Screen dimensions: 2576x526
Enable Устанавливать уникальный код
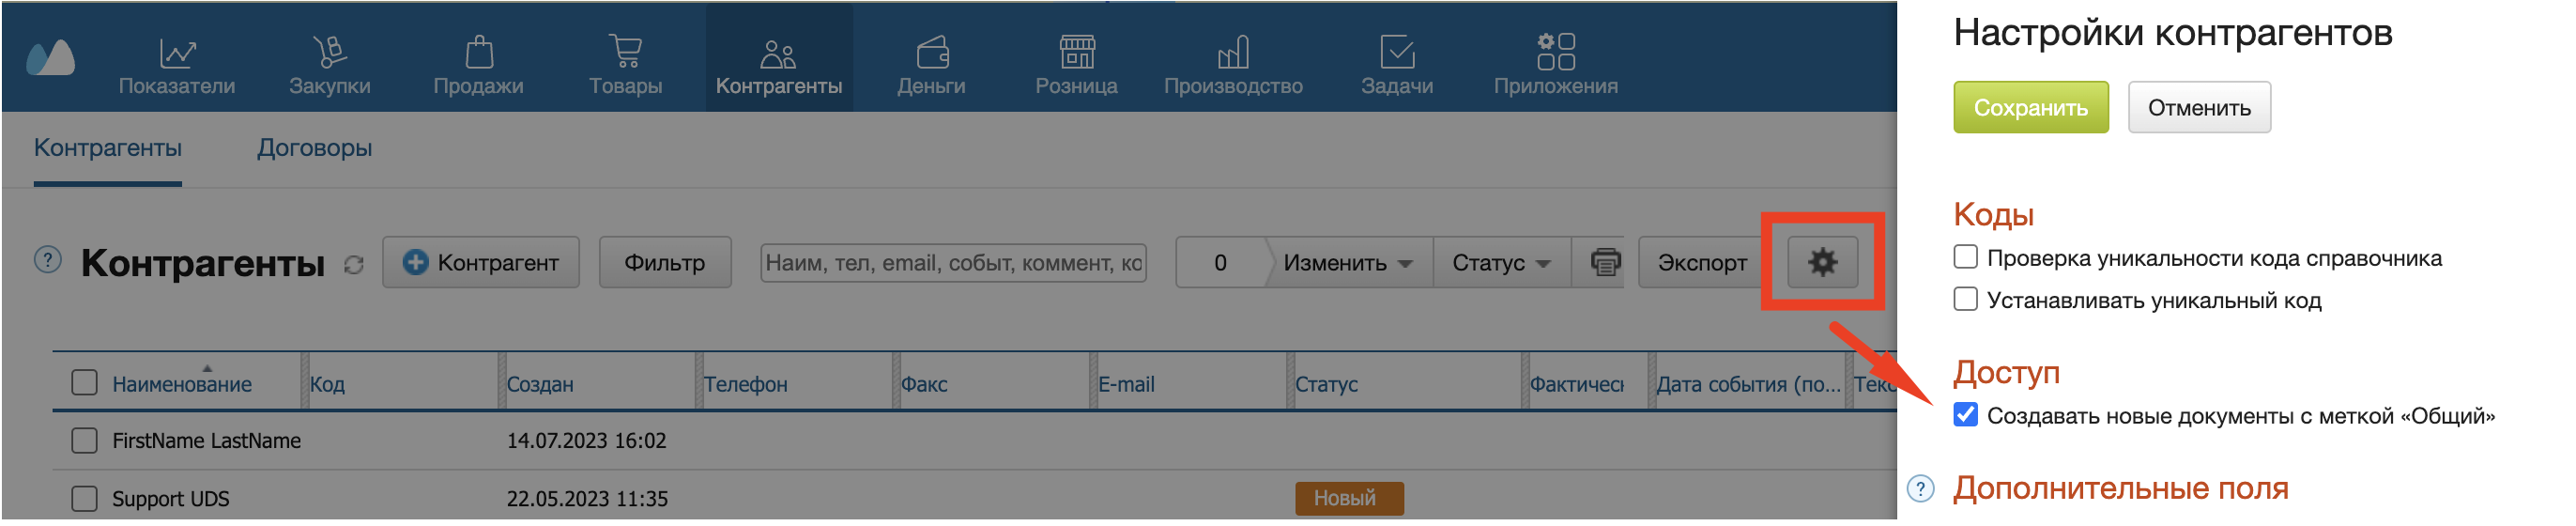(1966, 300)
